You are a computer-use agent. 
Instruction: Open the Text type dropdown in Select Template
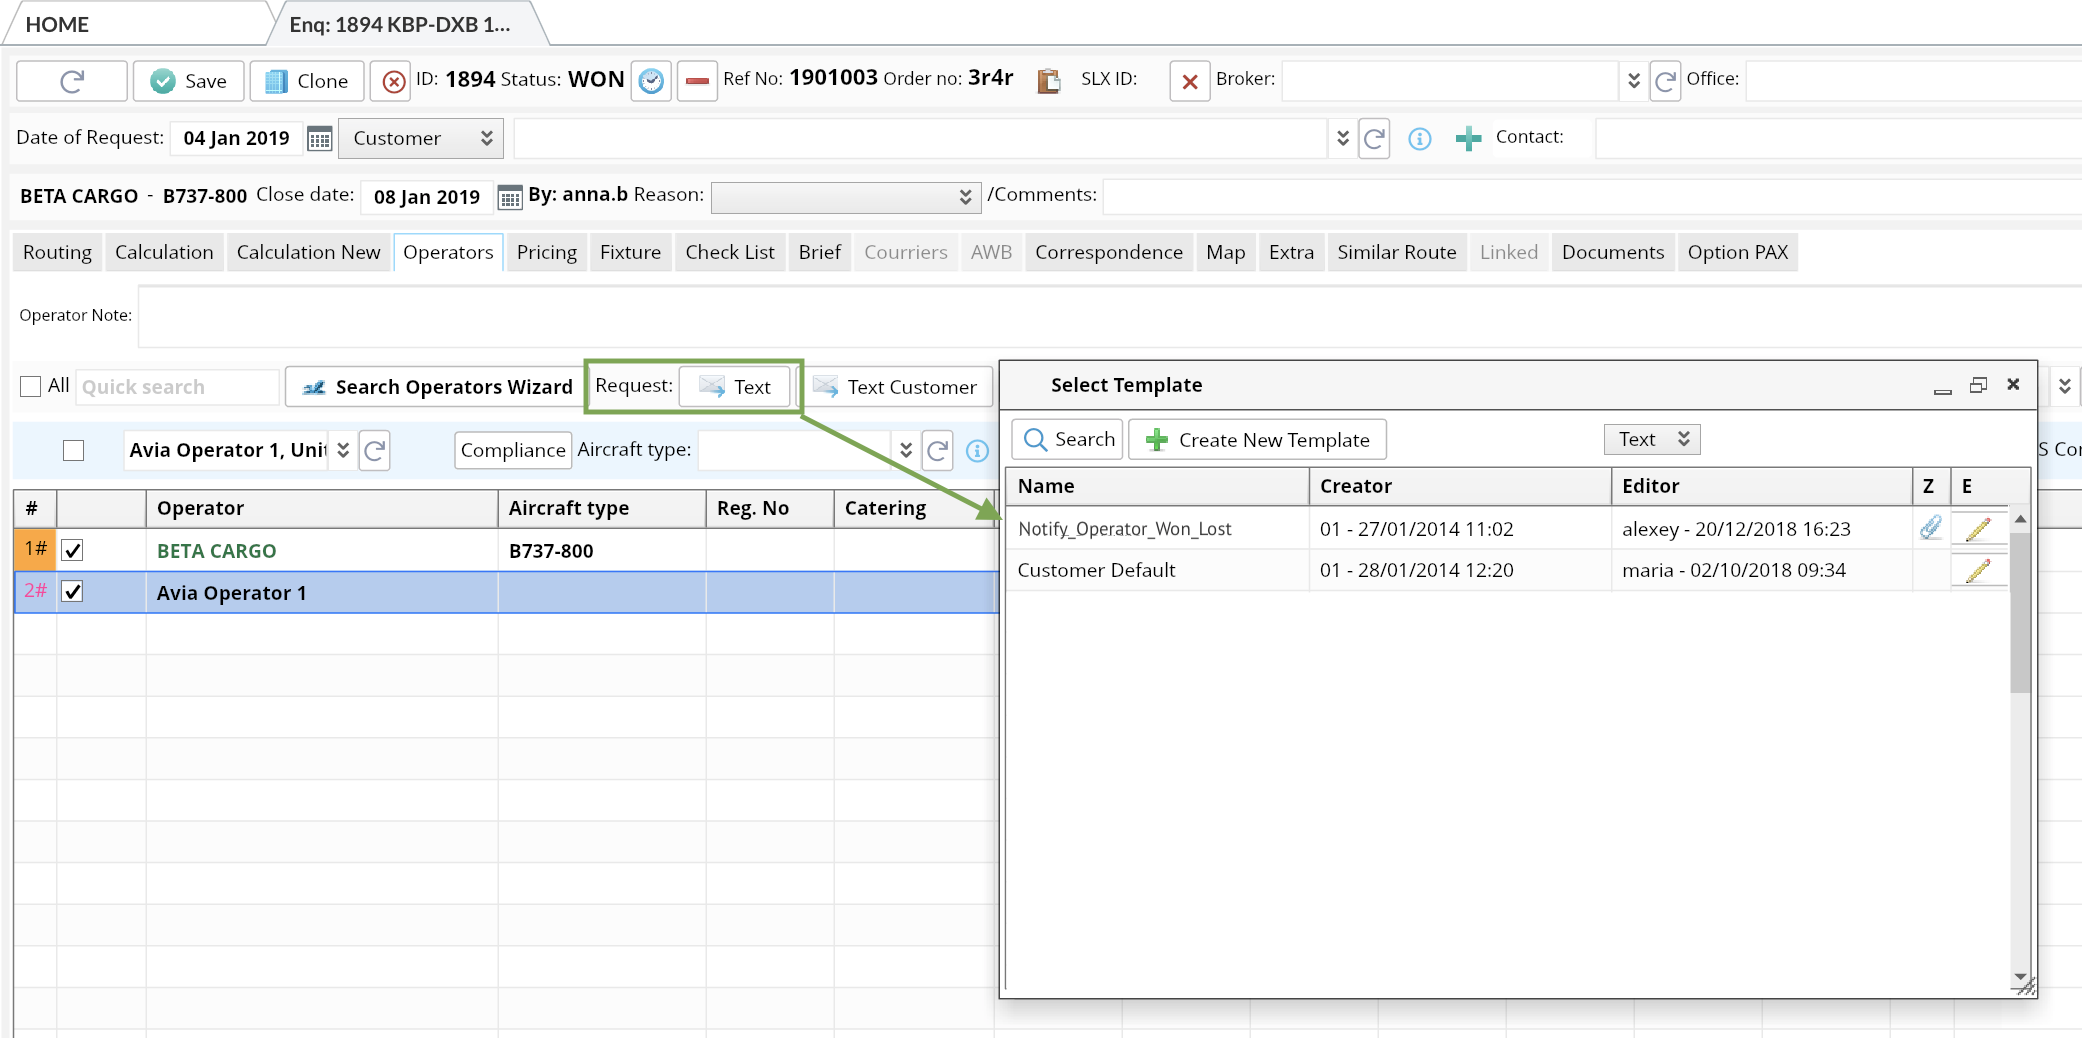[1652, 439]
